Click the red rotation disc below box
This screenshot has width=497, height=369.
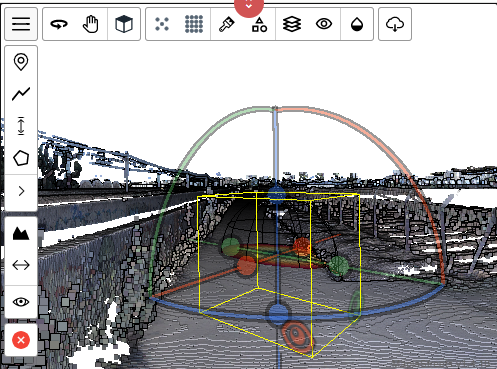click(297, 336)
